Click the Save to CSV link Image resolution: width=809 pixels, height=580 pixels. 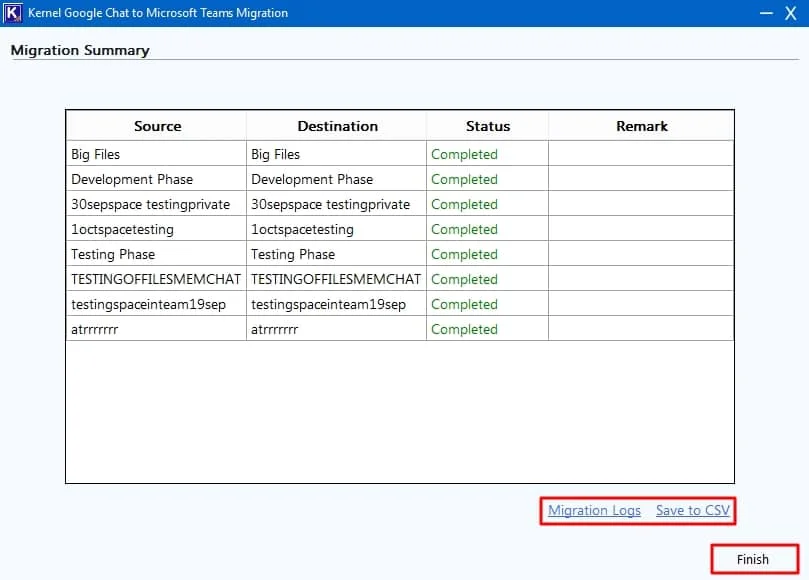(692, 510)
